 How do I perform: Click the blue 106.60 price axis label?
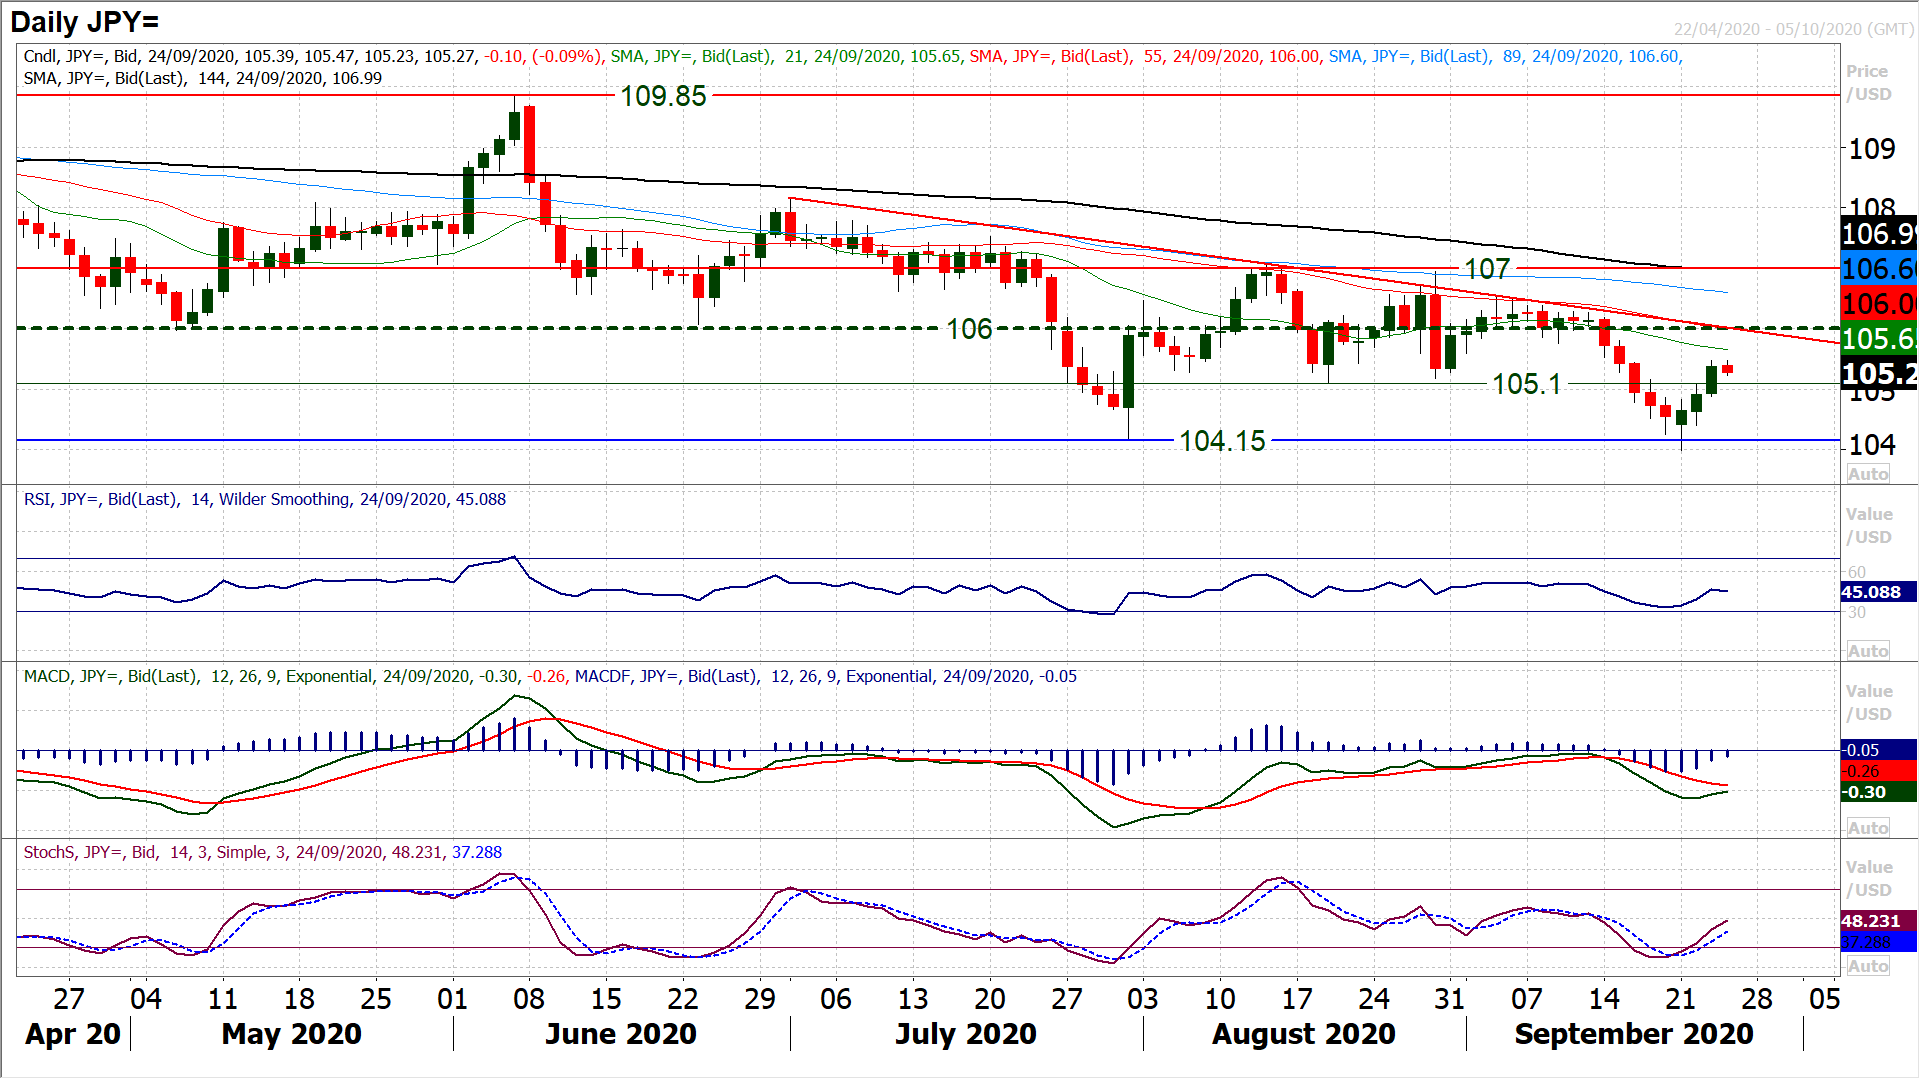point(1878,268)
